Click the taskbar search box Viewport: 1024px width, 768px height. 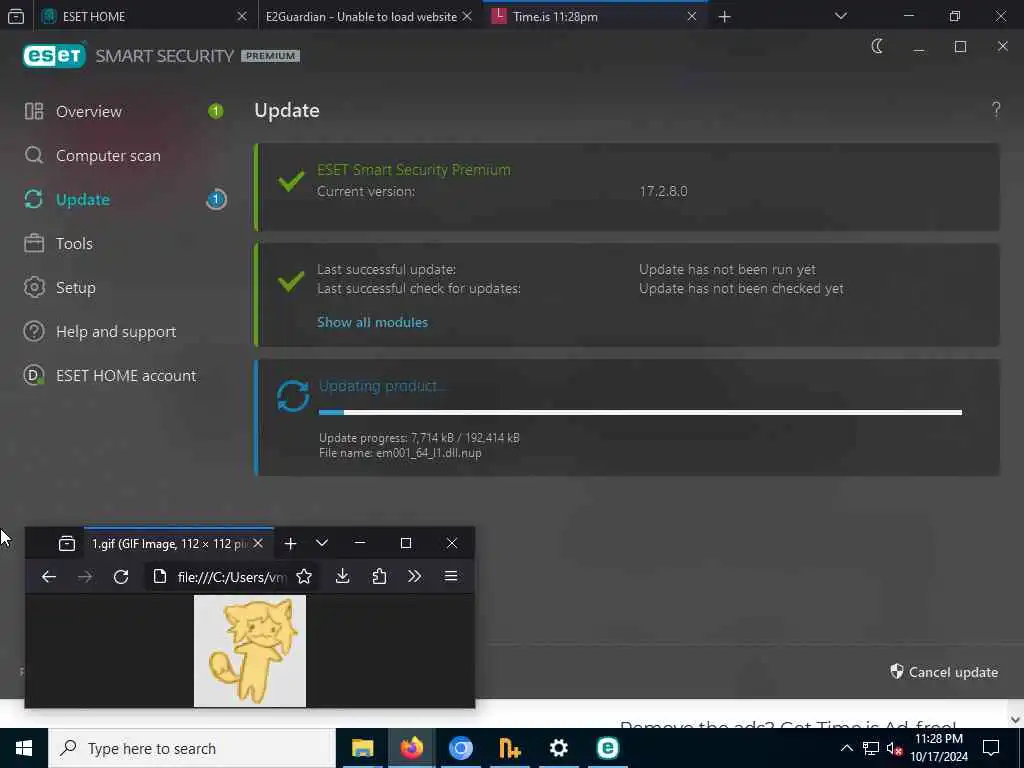tap(191, 748)
